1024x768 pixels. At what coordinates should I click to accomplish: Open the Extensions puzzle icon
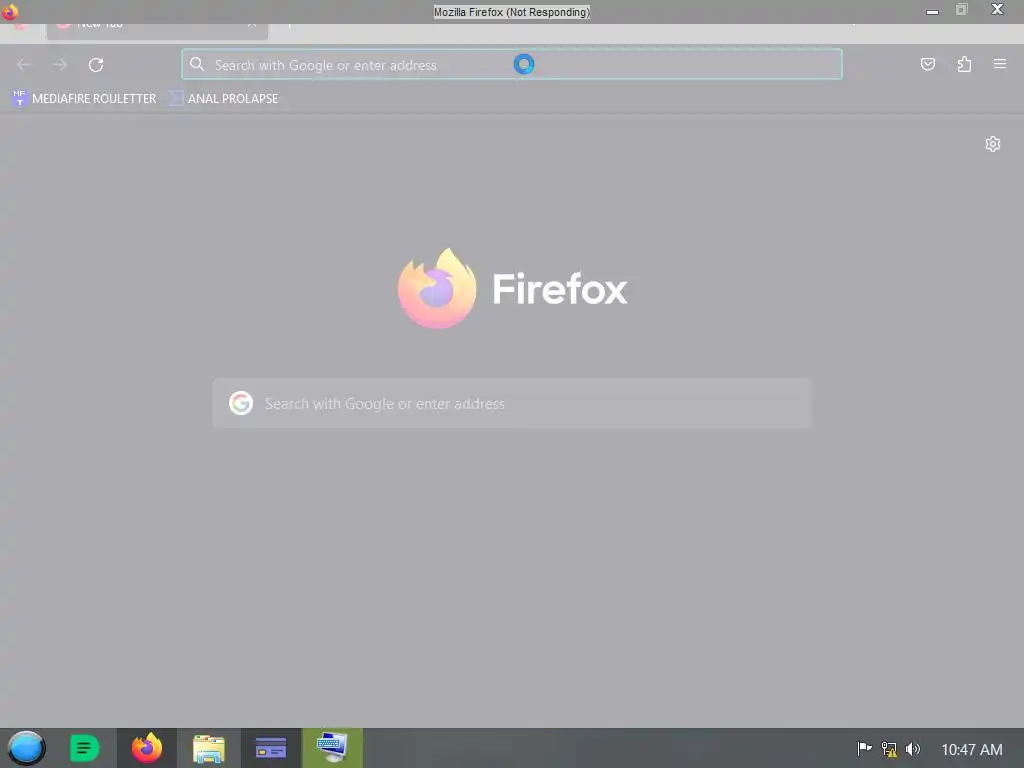tap(964, 64)
